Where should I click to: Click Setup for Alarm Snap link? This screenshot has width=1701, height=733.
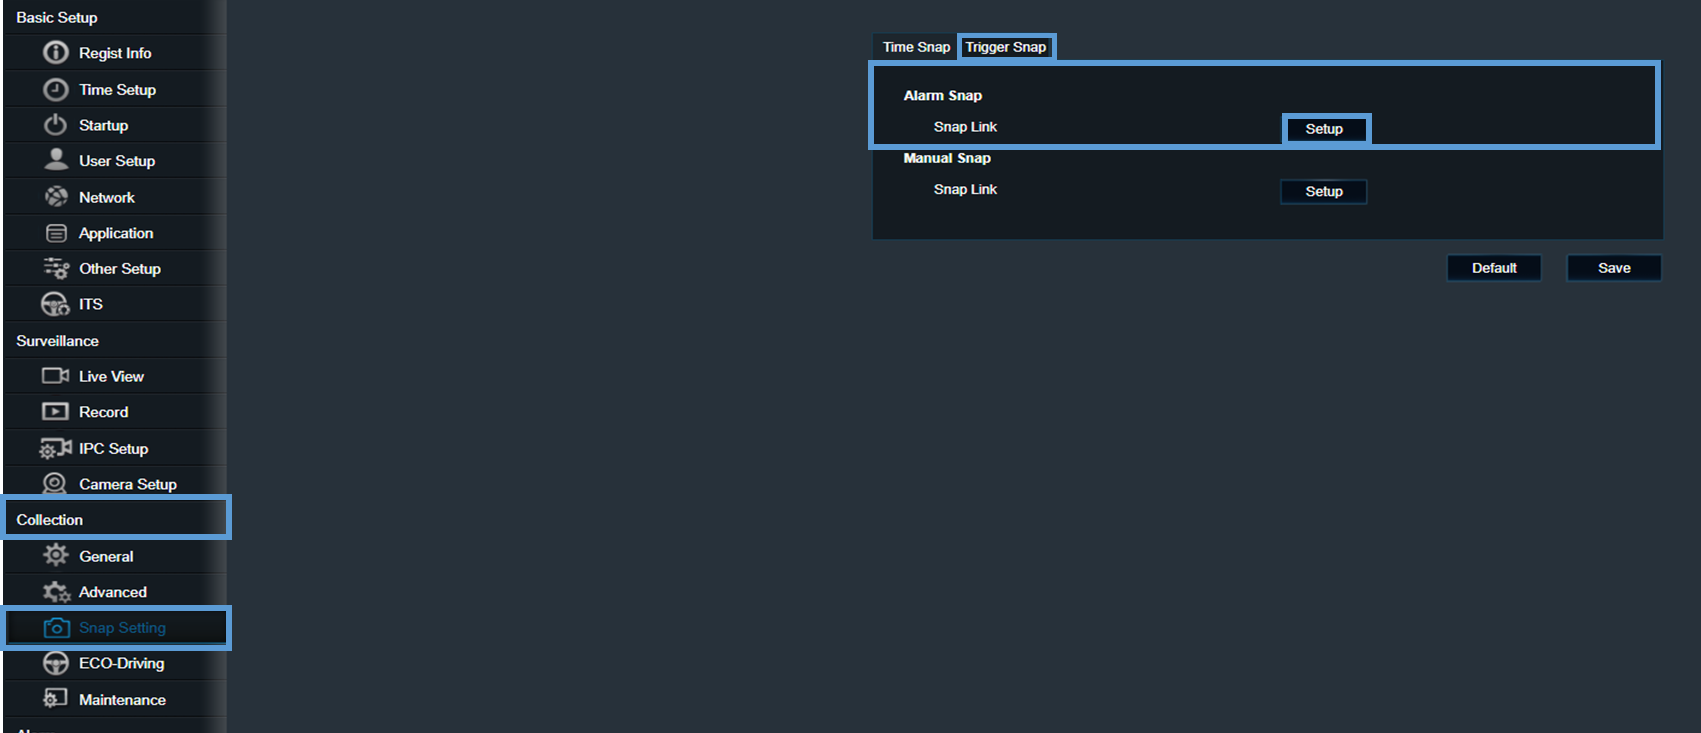point(1324,129)
